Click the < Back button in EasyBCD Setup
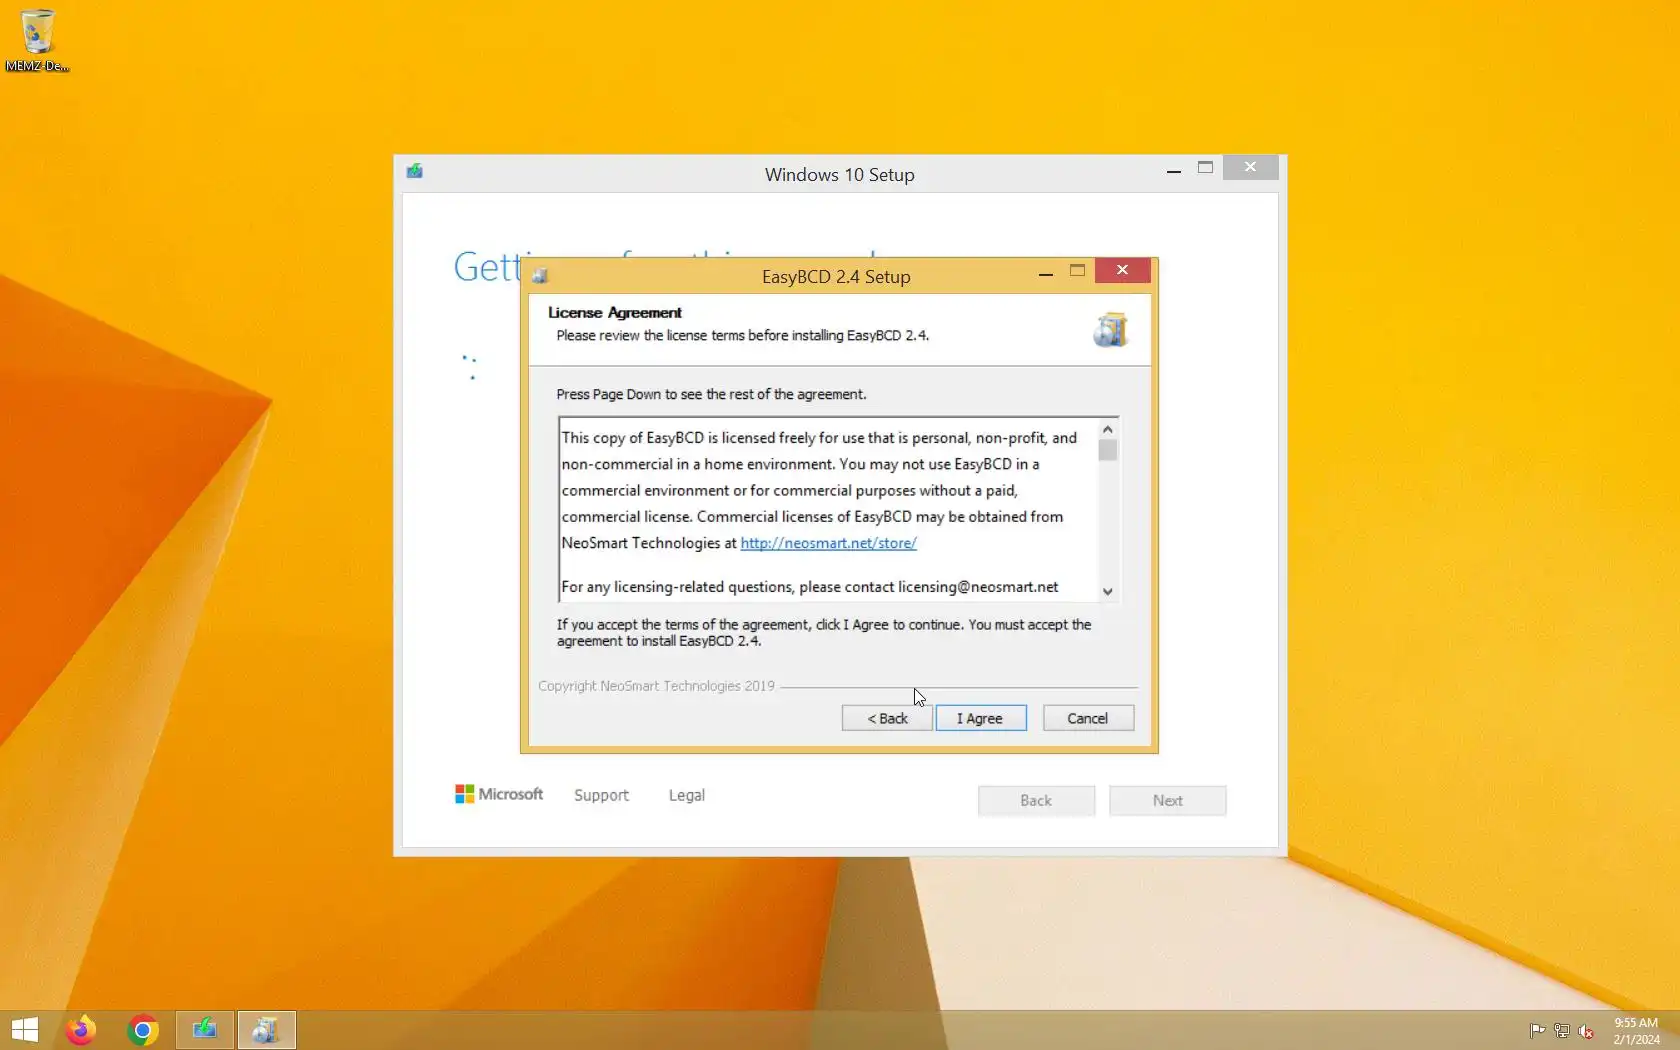 (887, 718)
